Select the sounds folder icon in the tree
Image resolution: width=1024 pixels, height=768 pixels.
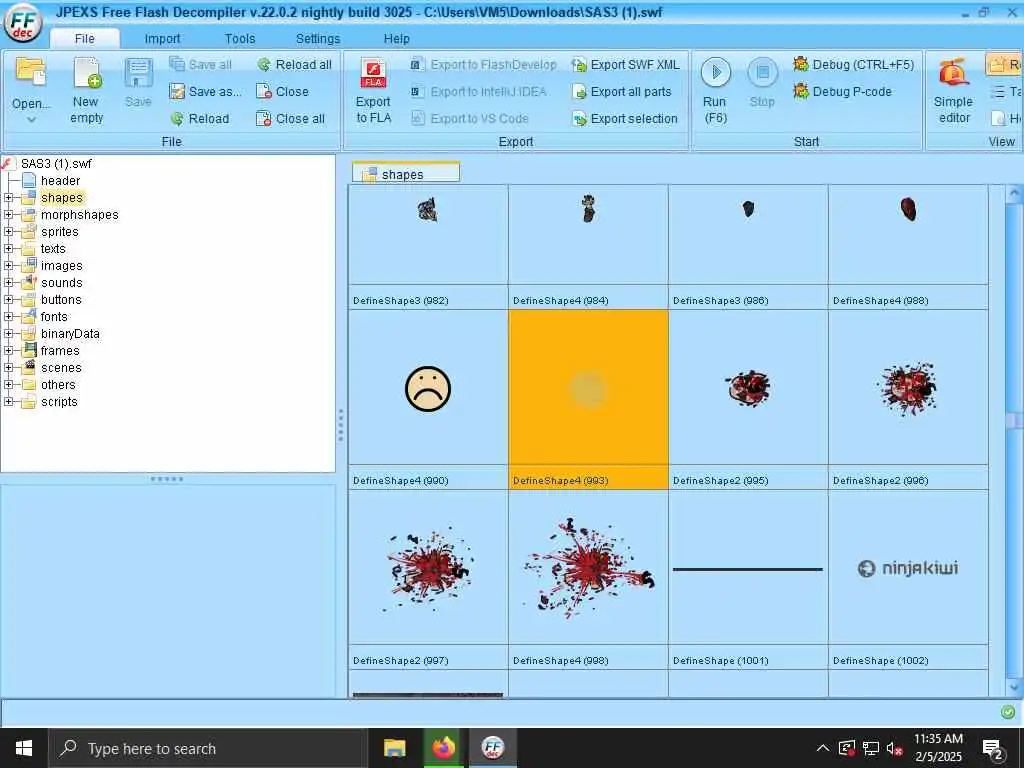(x=29, y=282)
